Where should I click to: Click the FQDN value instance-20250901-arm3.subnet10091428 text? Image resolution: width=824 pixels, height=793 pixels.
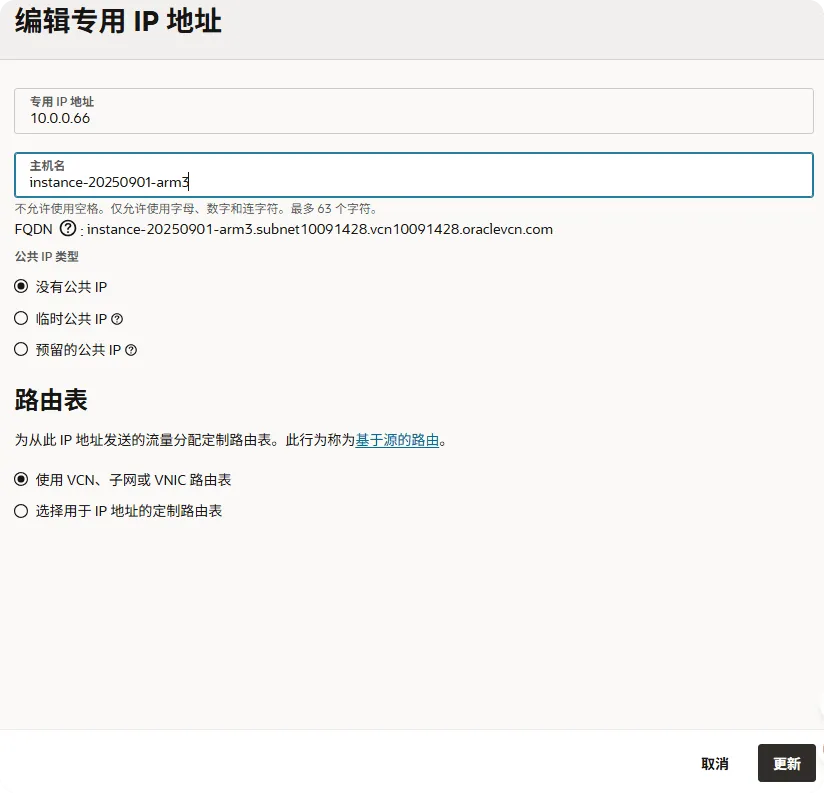click(320, 230)
